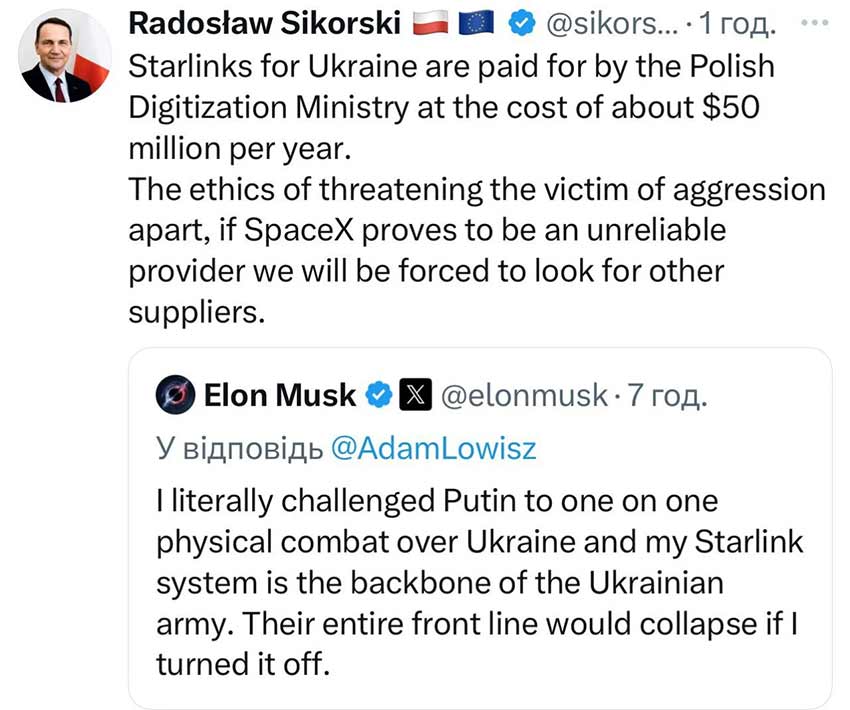Click the black X affiliation badge
The width and height of the screenshot is (850, 710).
coord(416,395)
